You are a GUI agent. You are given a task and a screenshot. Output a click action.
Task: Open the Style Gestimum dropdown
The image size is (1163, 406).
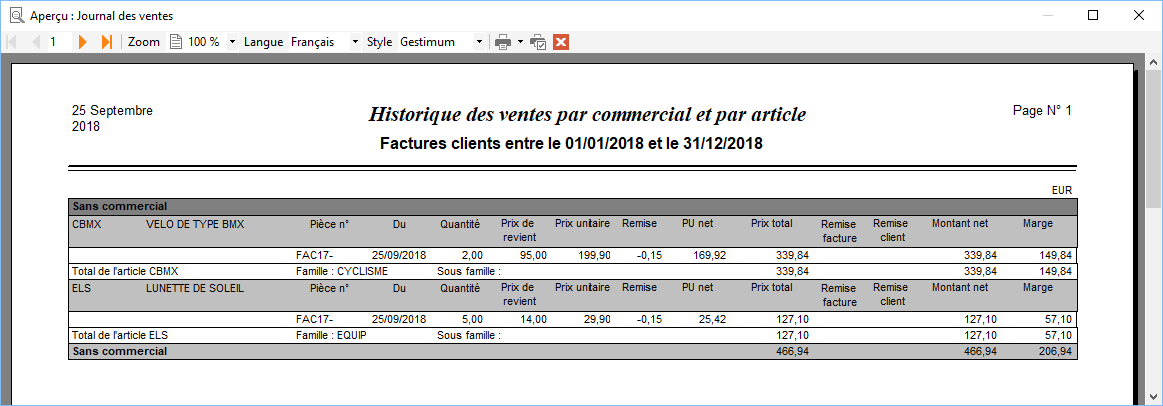[x=479, y=42]
